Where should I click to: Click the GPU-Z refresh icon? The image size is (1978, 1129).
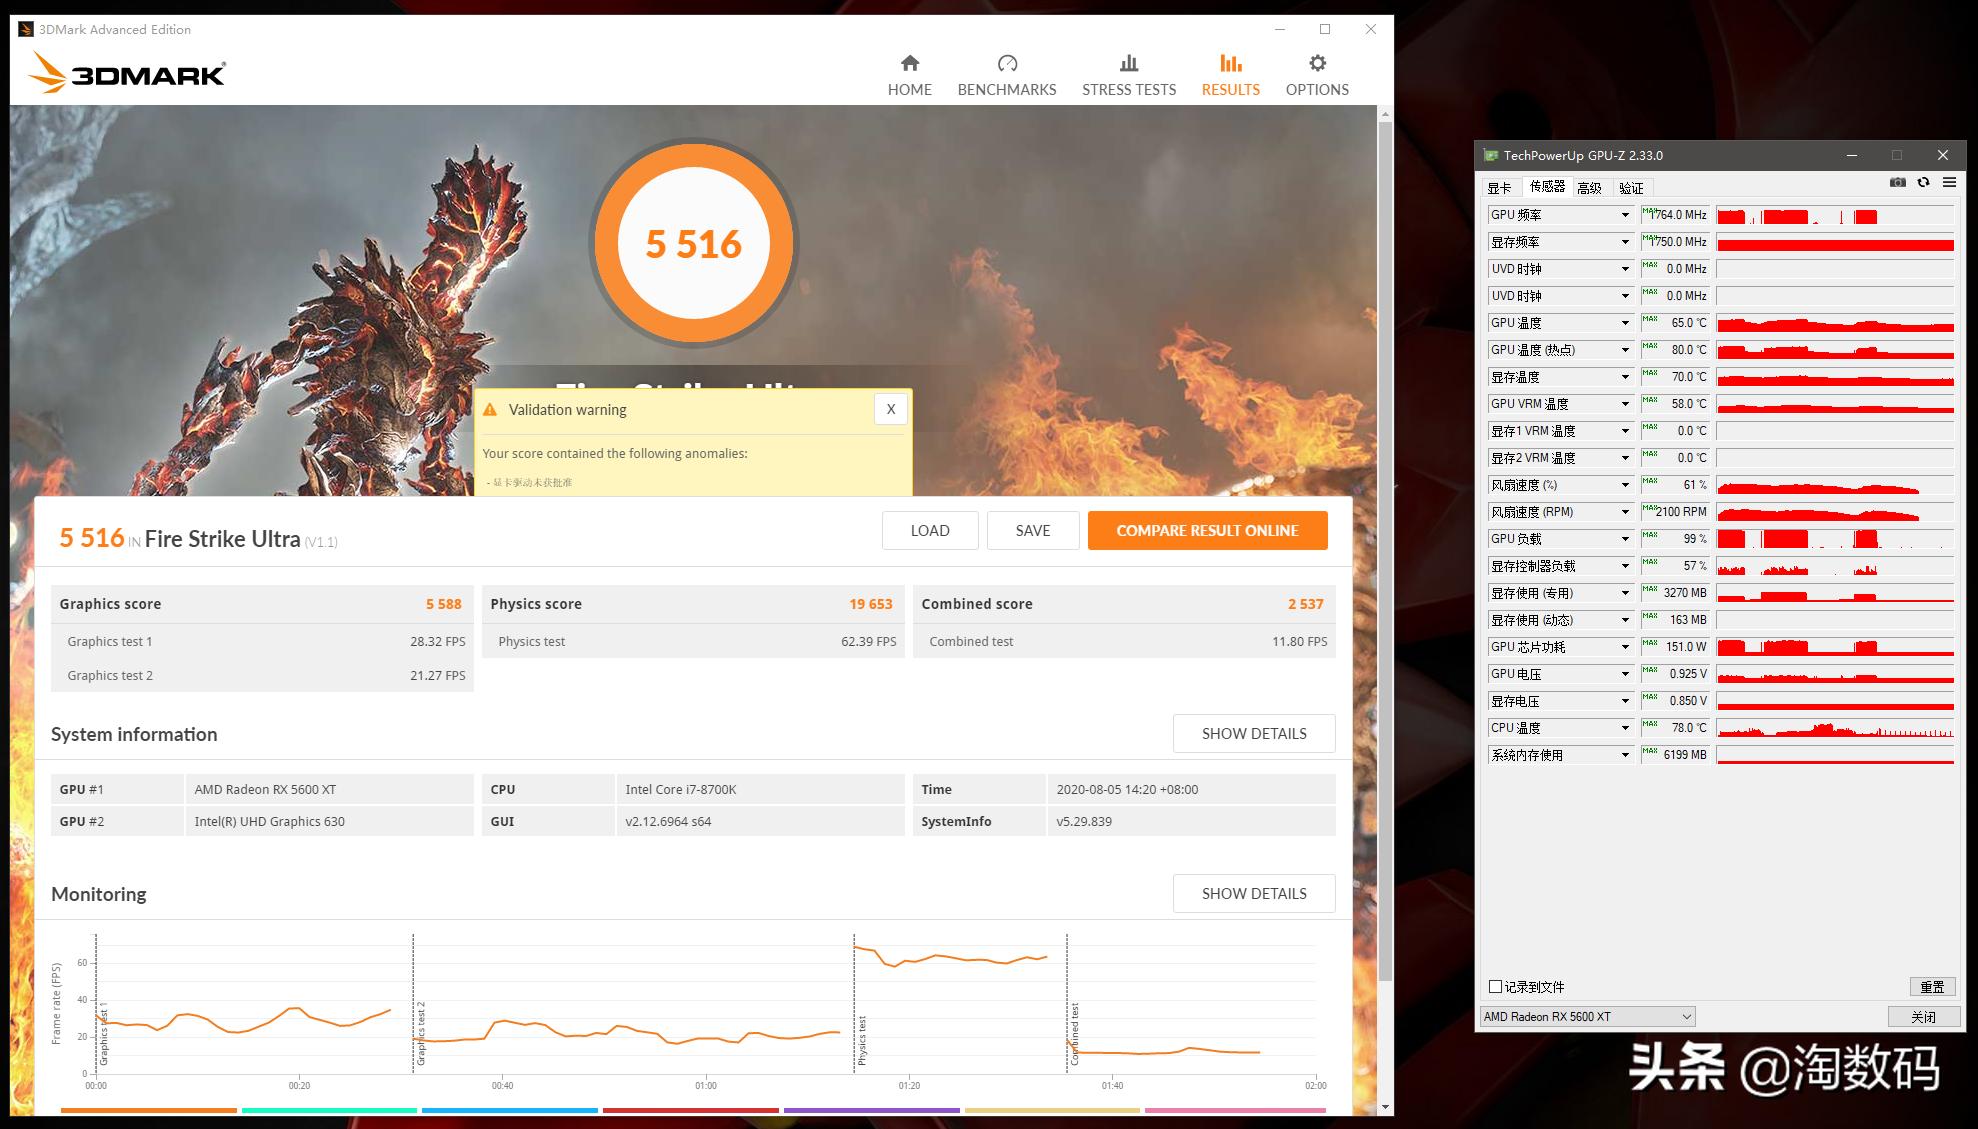pyautogui.click(x=1923, y=183)
